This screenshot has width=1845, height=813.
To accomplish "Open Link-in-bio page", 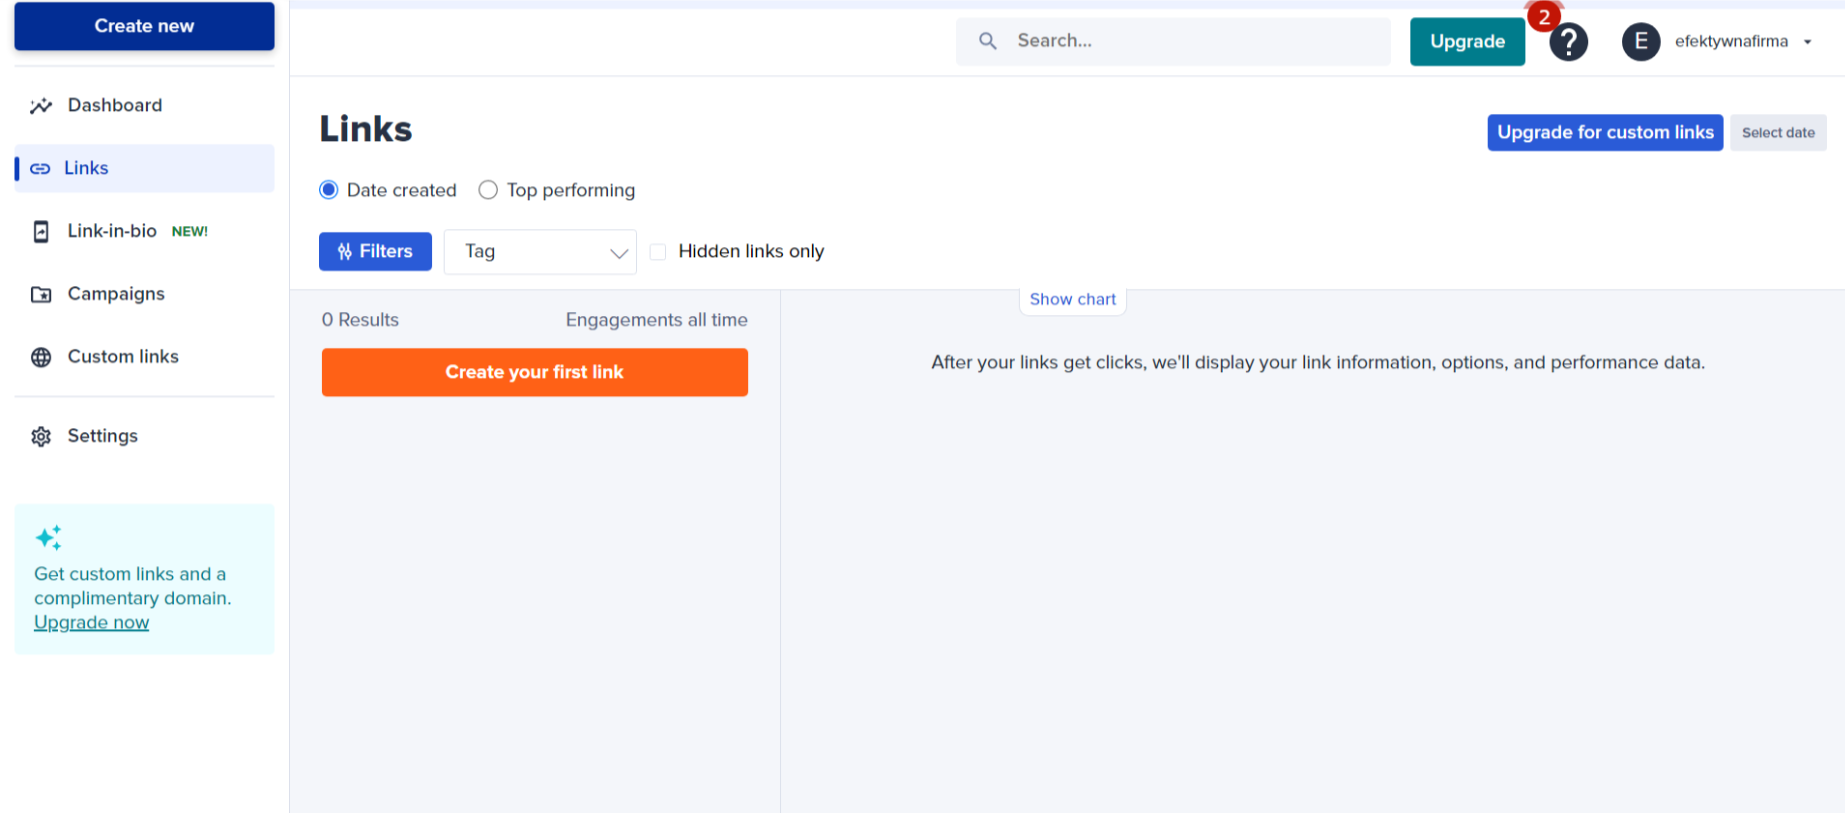I will click(x=112, y=231).
